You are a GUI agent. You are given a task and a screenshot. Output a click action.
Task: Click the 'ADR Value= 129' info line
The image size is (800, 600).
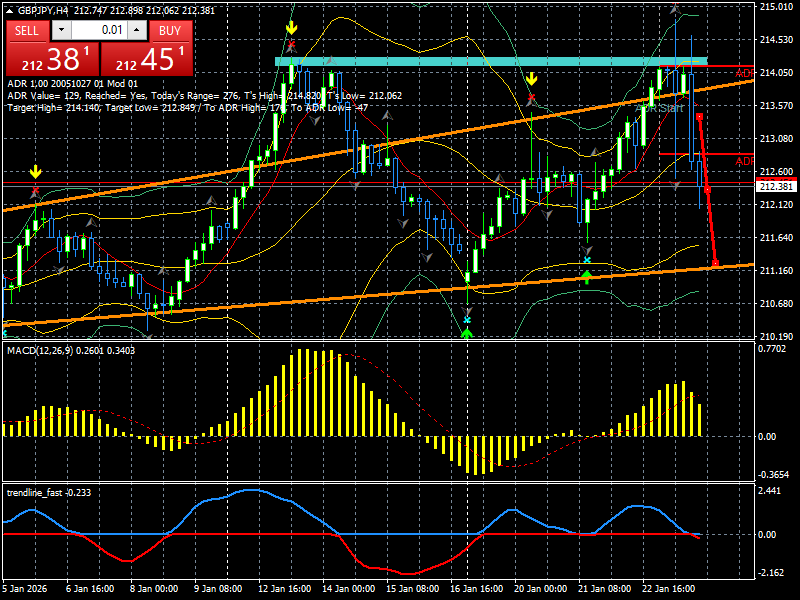point(205,95)
